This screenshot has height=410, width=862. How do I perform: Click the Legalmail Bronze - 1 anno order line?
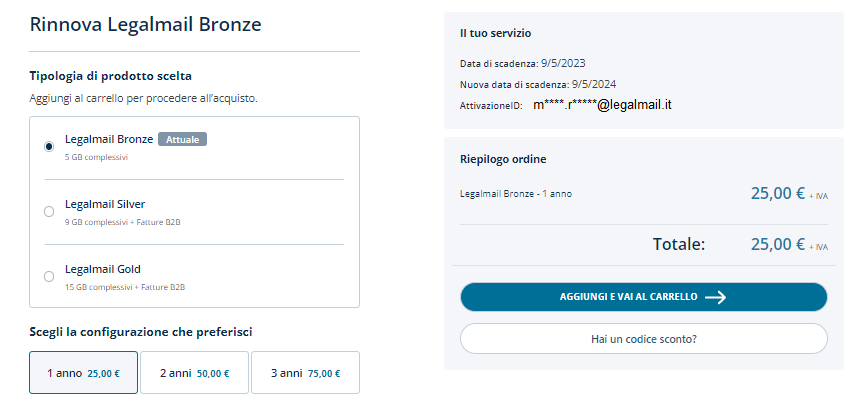pos(516,194)
